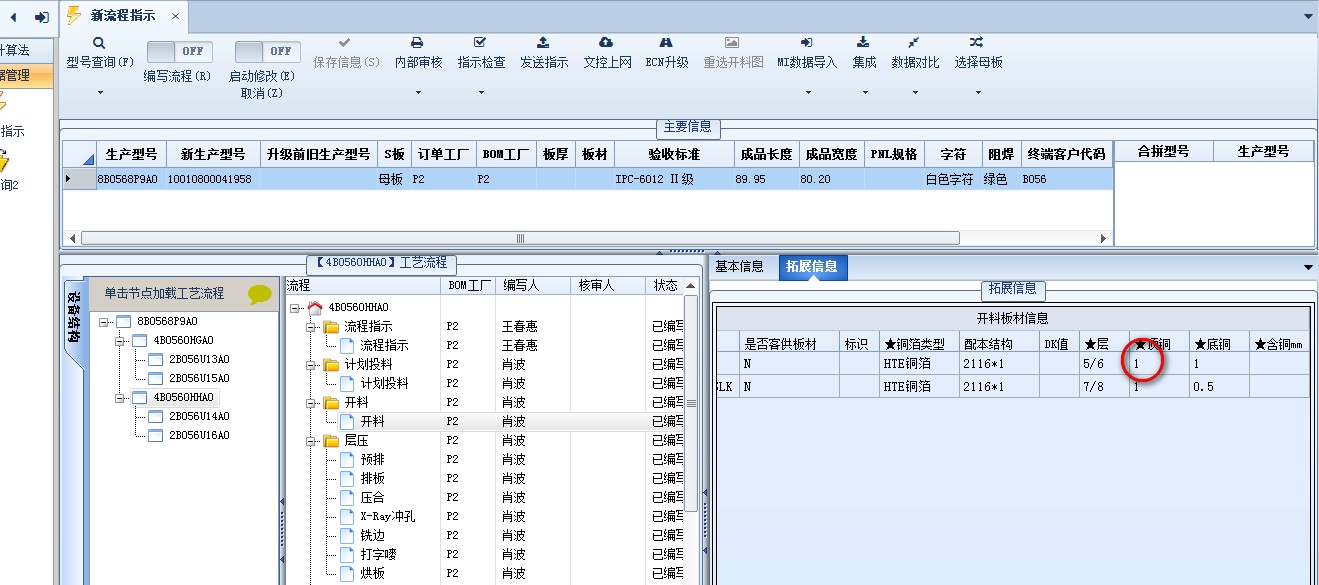Image resolution: width=1319 pixels, height=585 pixels.
Task: Open dropdown arrow under 内部审核
Action: pos(417,93)
